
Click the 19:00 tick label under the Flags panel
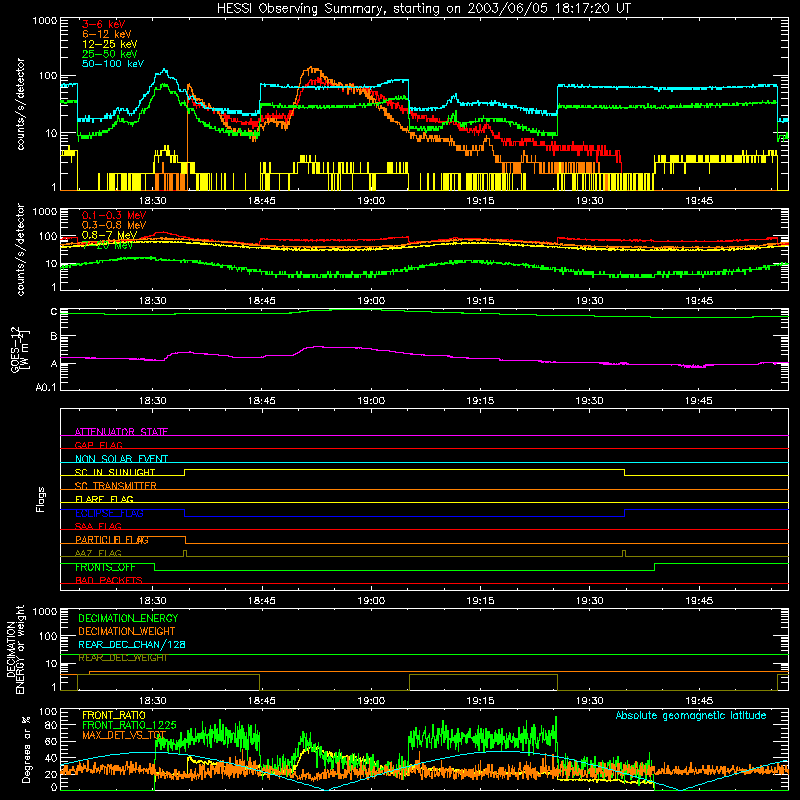tap(371, 601)
